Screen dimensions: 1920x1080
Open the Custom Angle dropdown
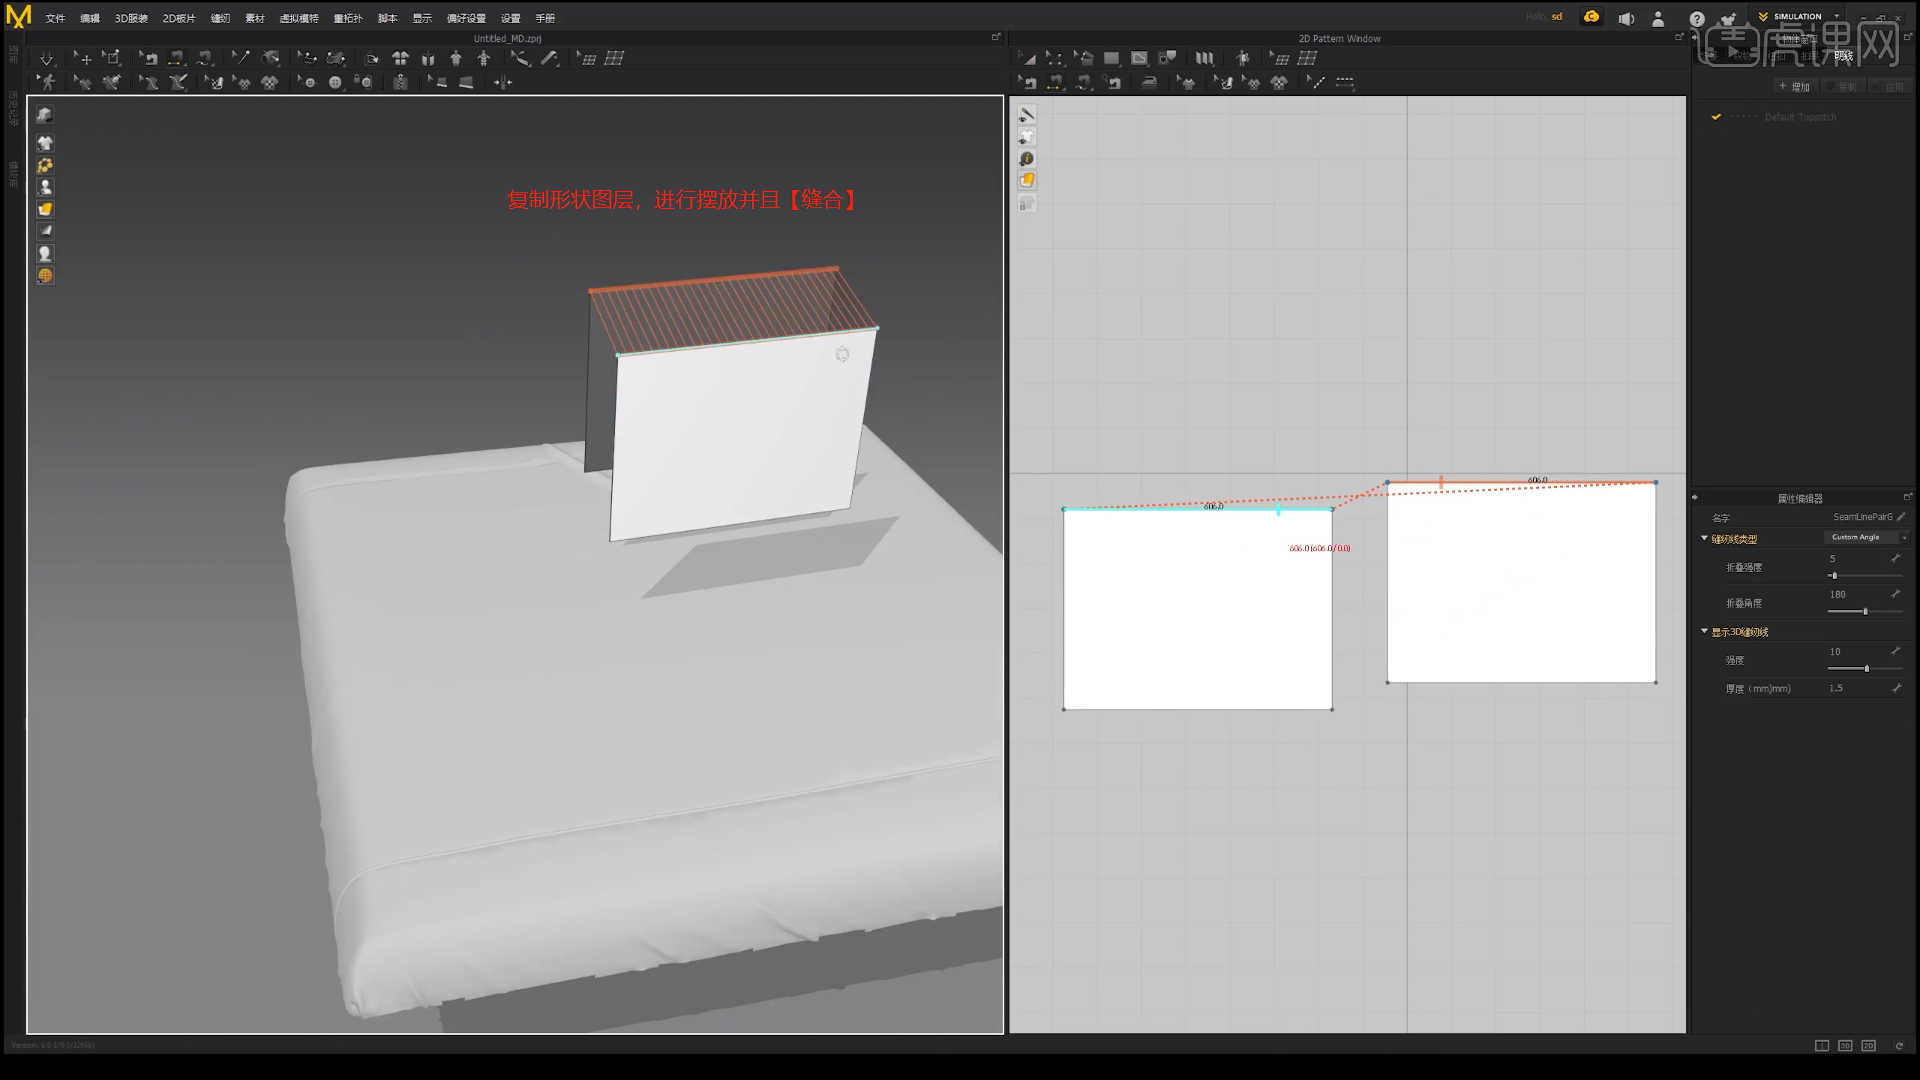1866,538
